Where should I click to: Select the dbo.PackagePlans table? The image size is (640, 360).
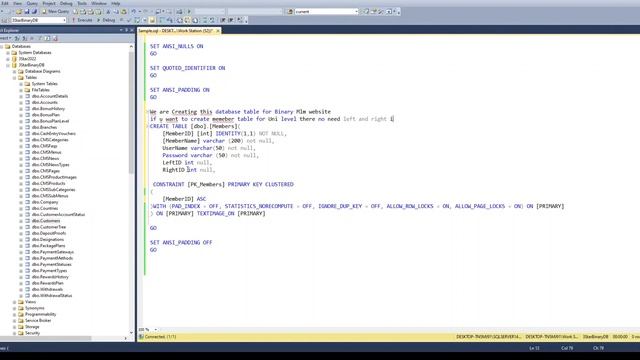[x=48, y=246]
